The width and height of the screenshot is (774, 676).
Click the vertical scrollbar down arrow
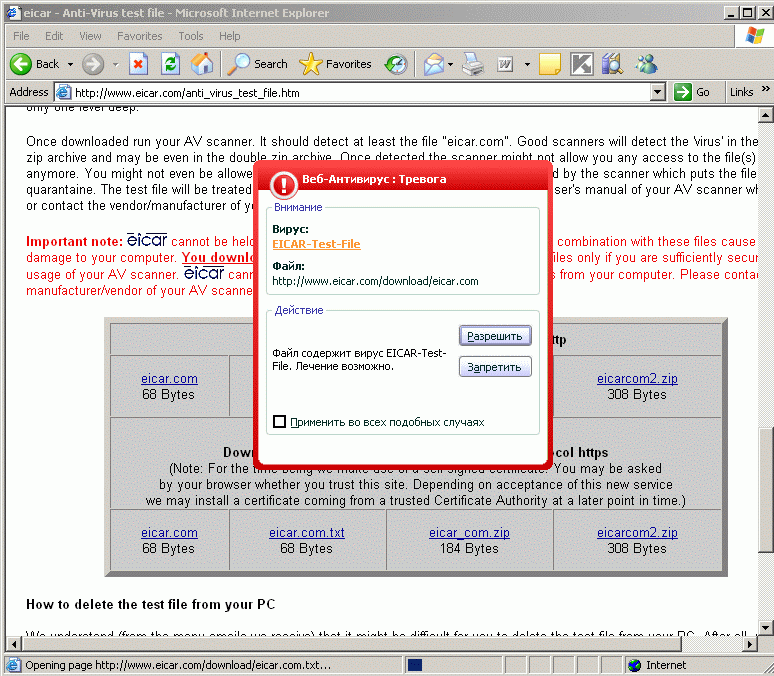click(765, 628)
